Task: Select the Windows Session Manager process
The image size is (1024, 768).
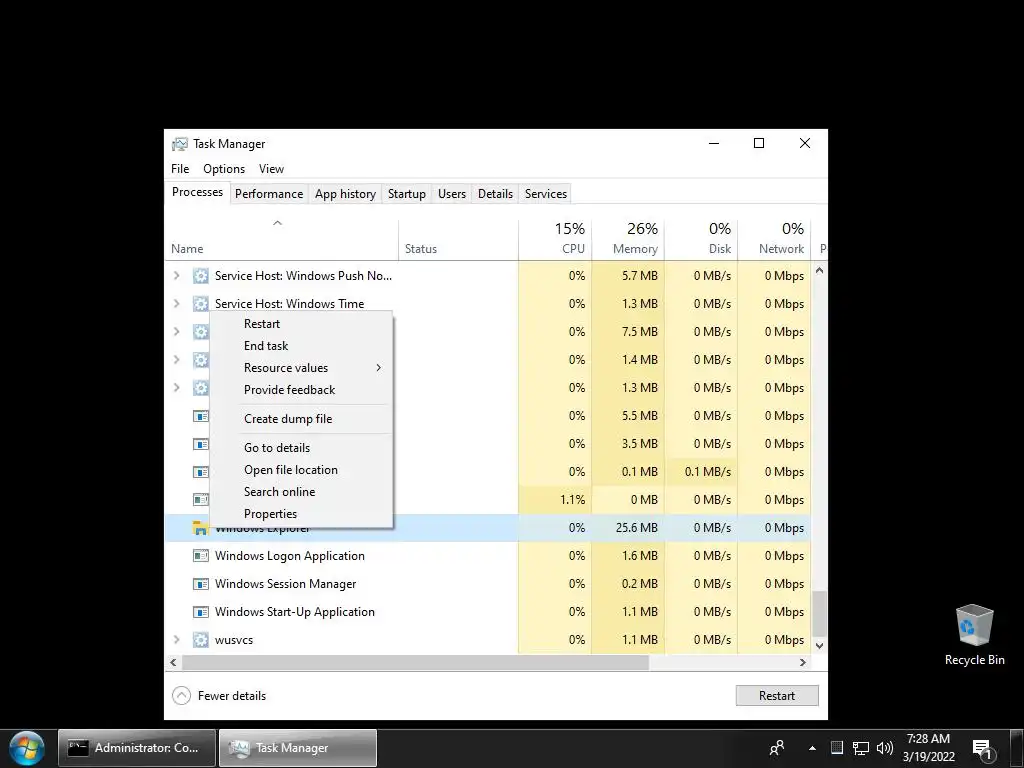Action: (x=488, y=584)
